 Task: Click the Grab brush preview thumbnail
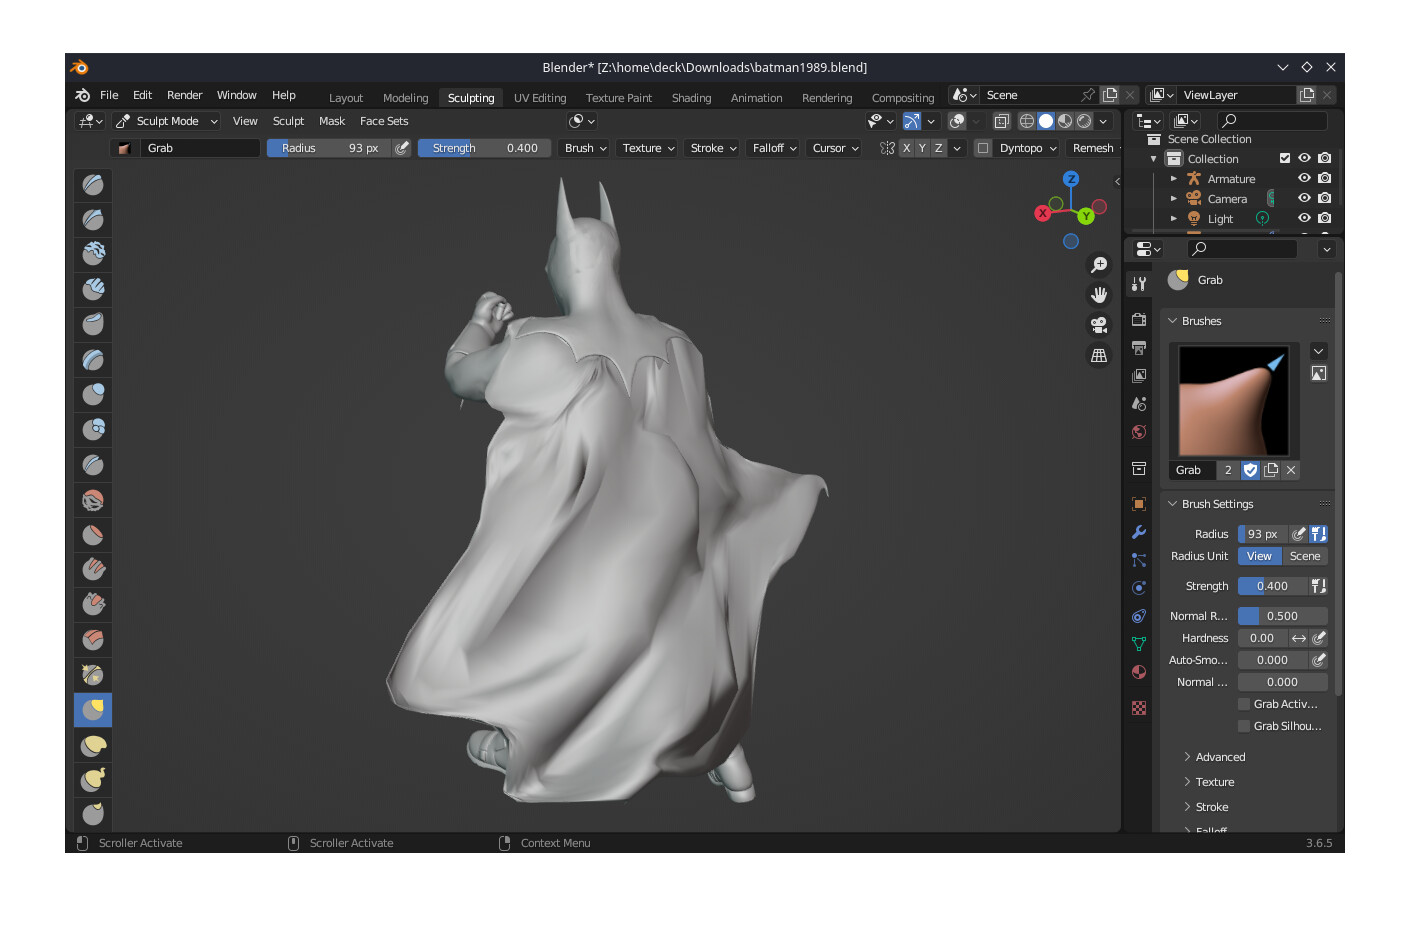click(x=1234, y=401)
